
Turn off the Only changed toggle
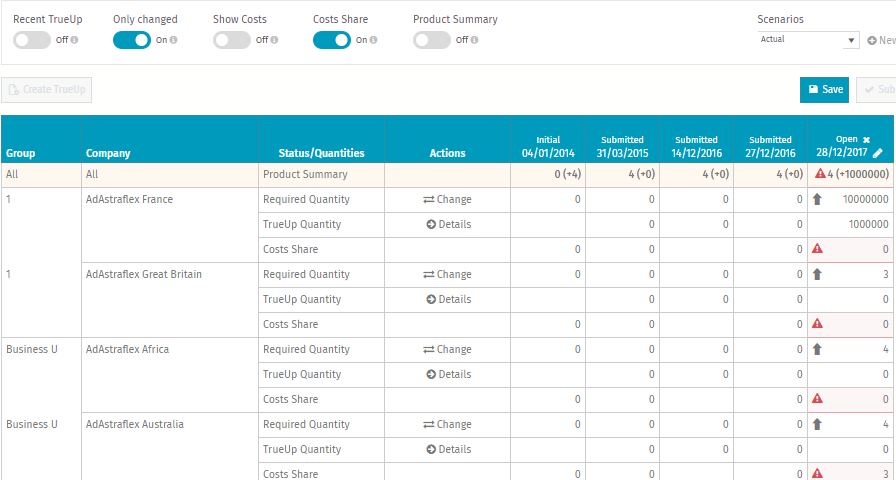click(131, 40)
